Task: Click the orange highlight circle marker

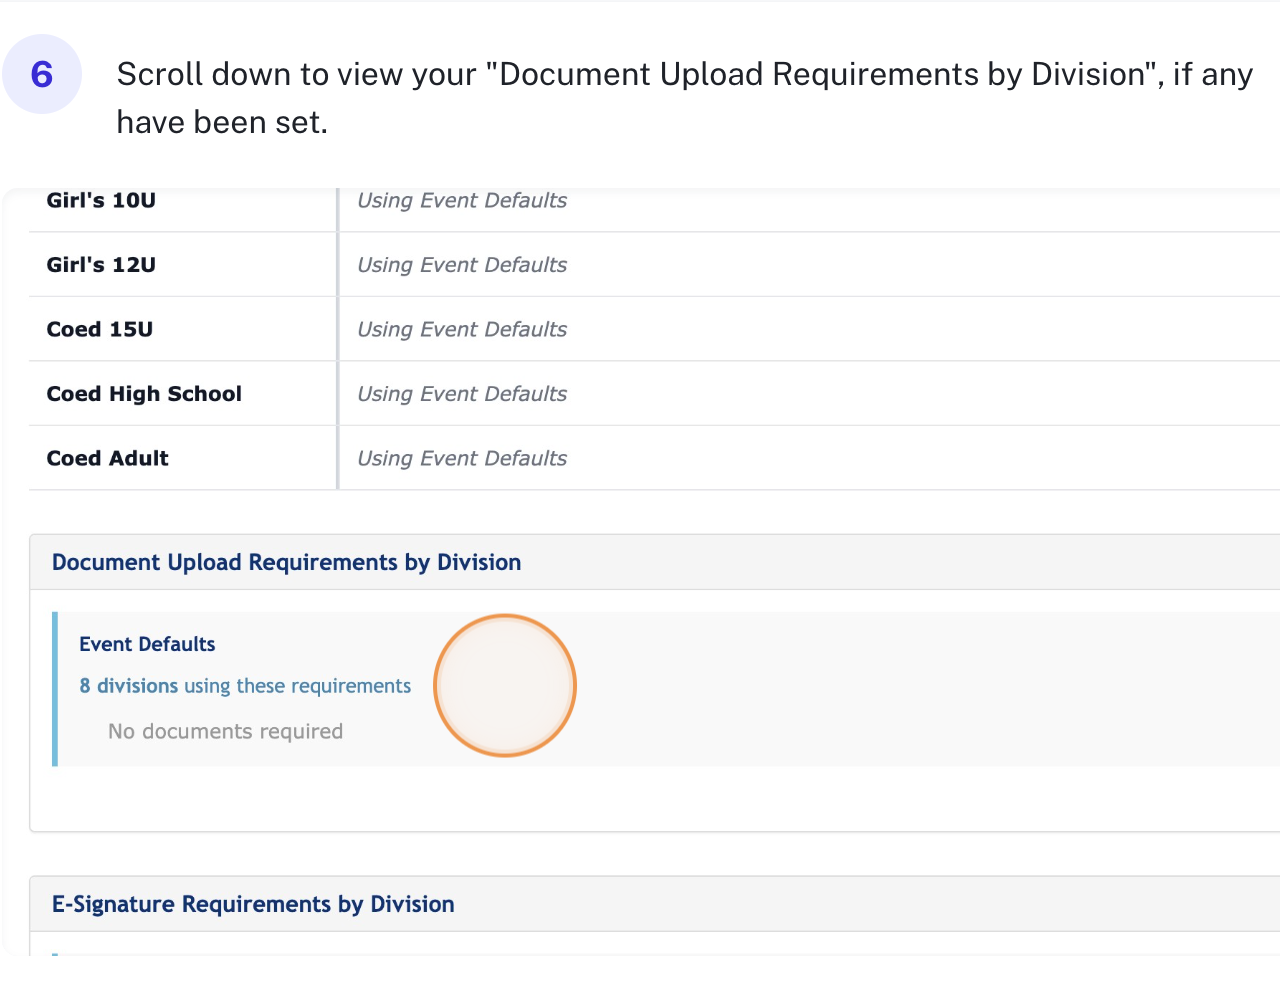Action: 505,686
